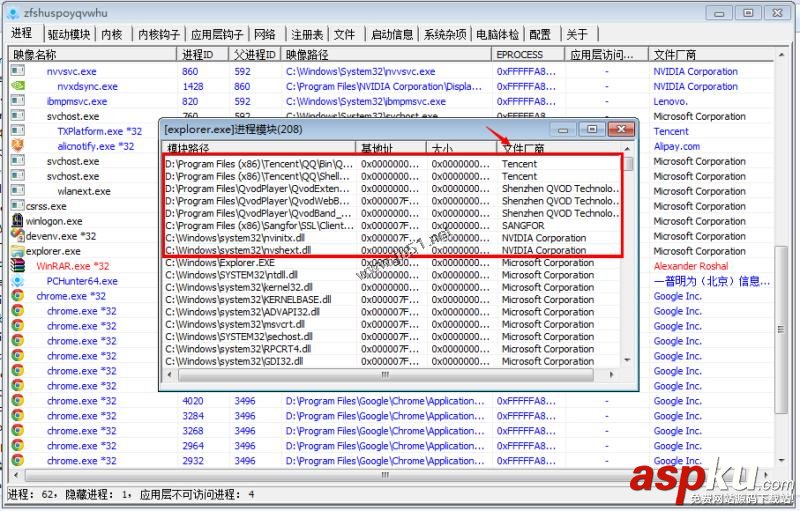Select the Tencent\QQ\Shell module row
800x511 pixels.
pos(392,176)
